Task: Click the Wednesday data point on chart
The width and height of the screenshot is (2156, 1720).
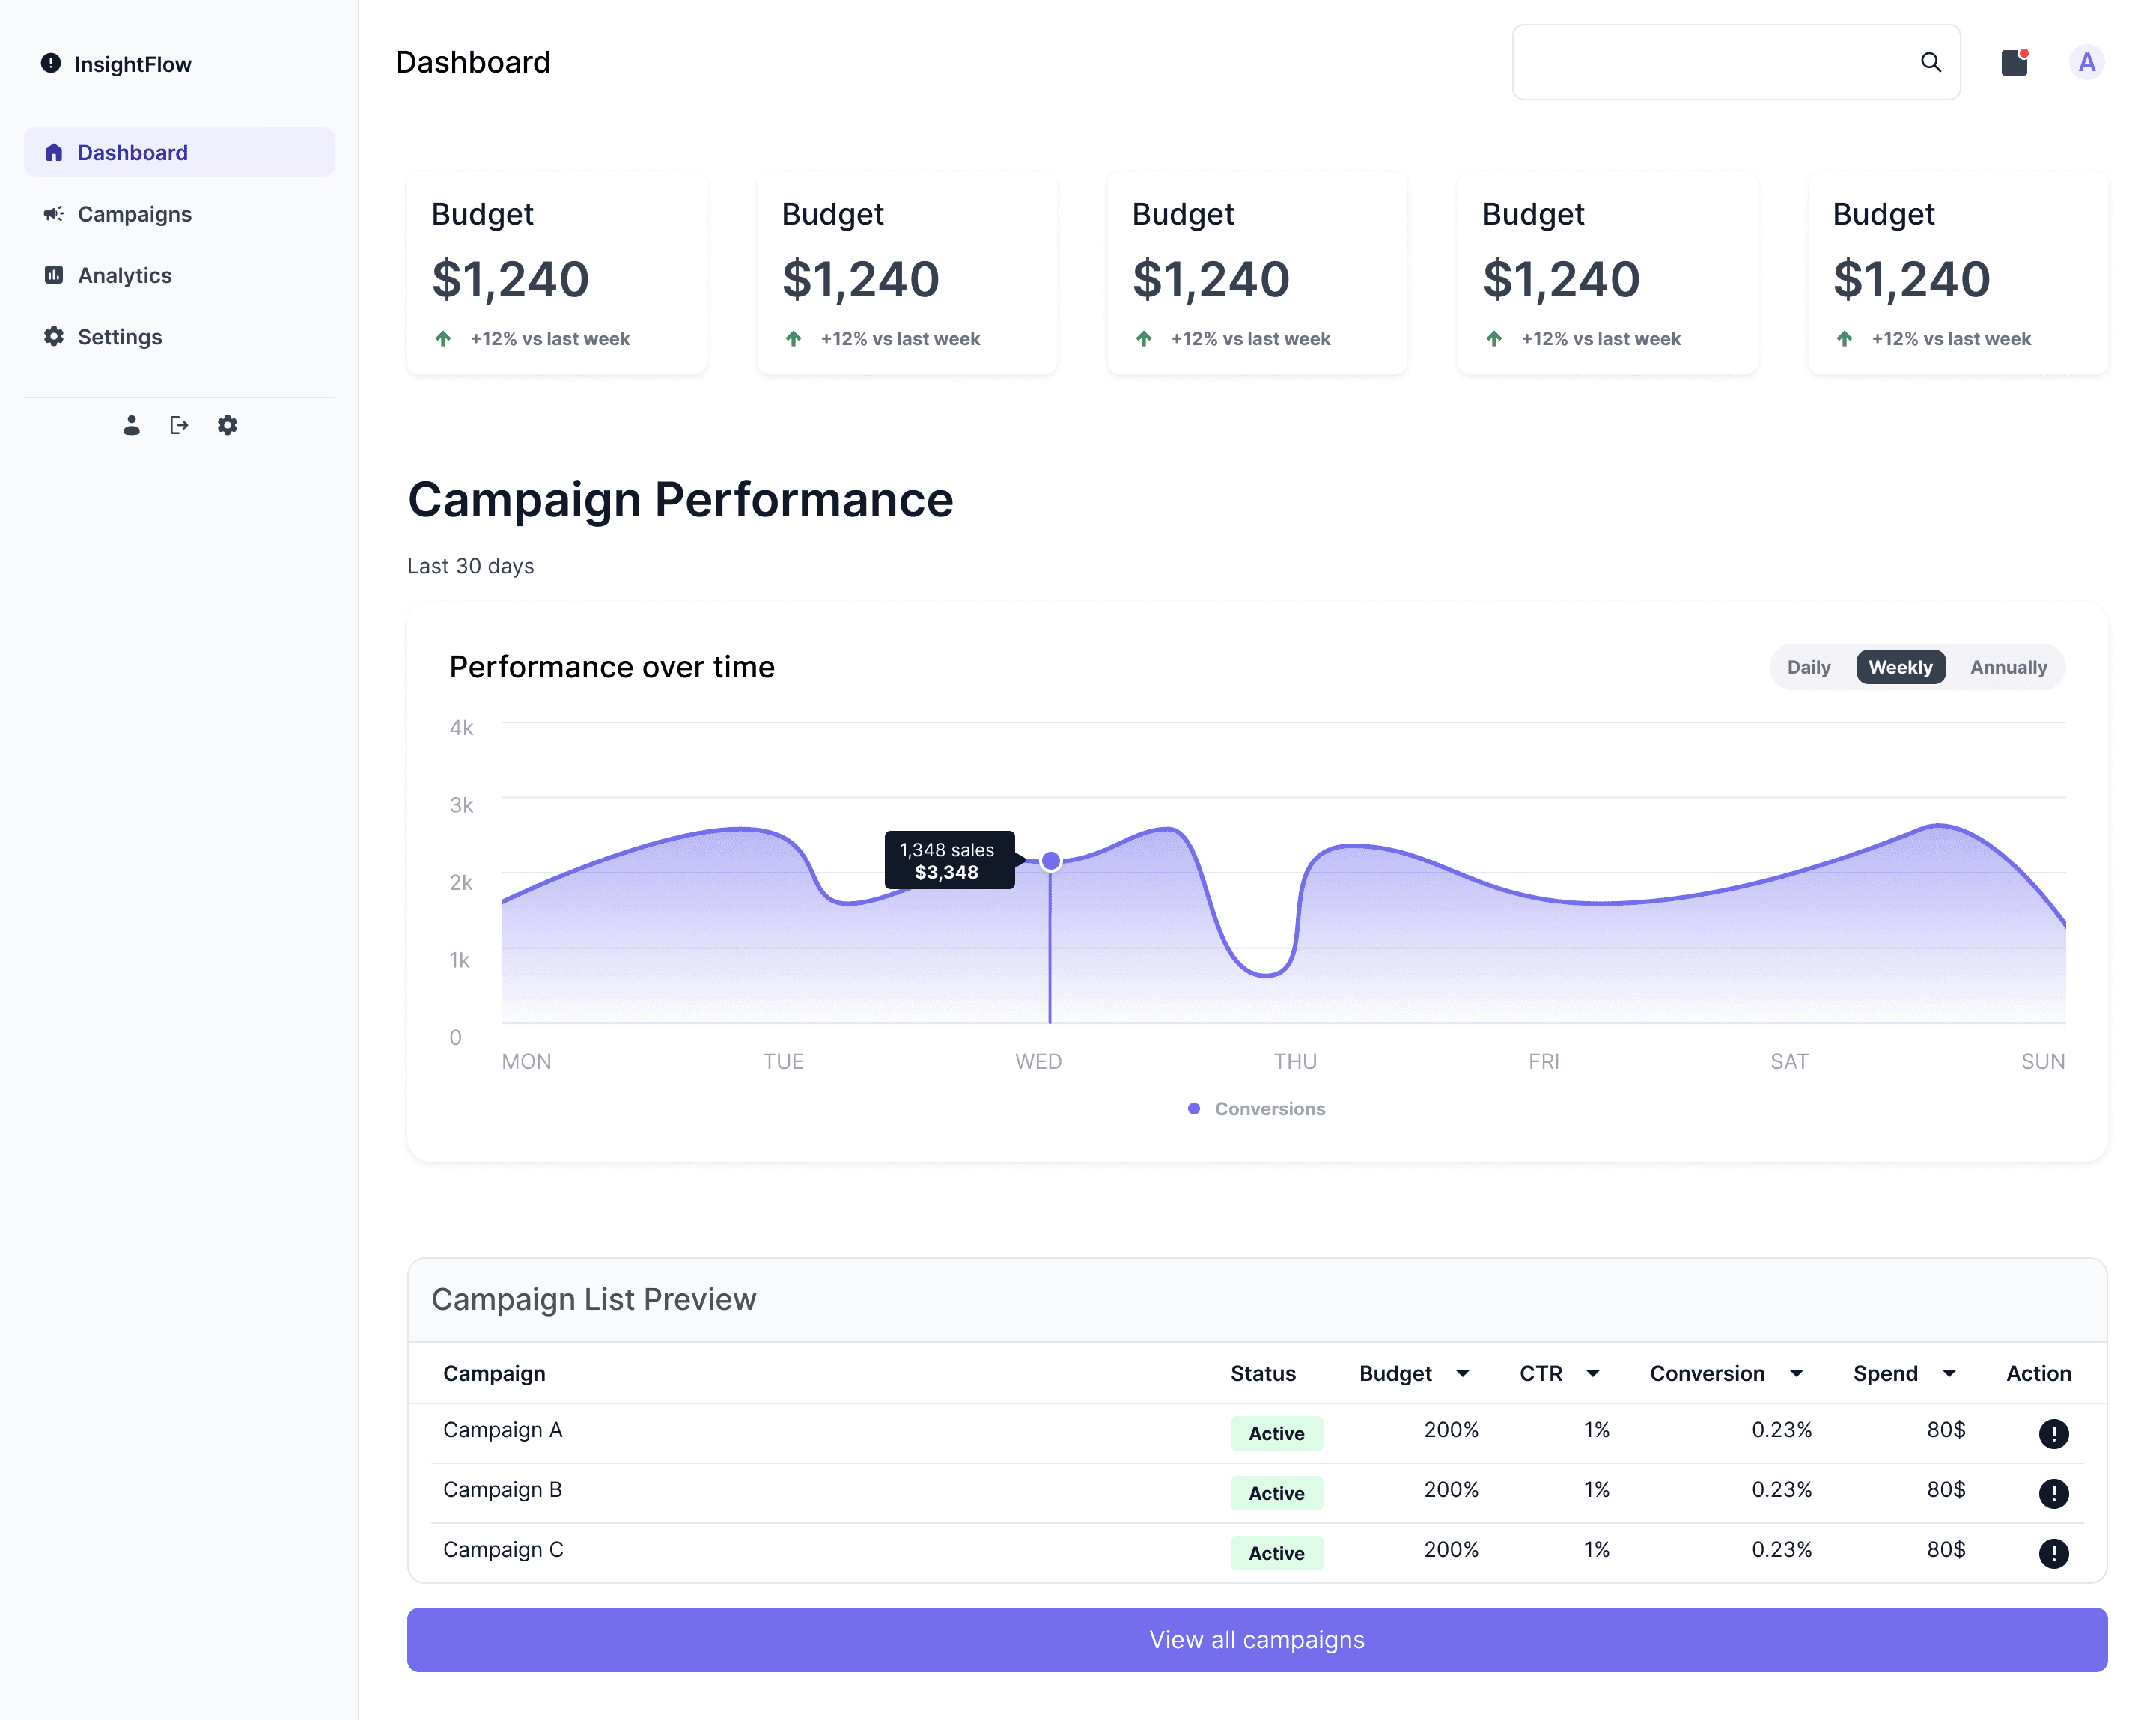Action: [x=1050, y=861]
